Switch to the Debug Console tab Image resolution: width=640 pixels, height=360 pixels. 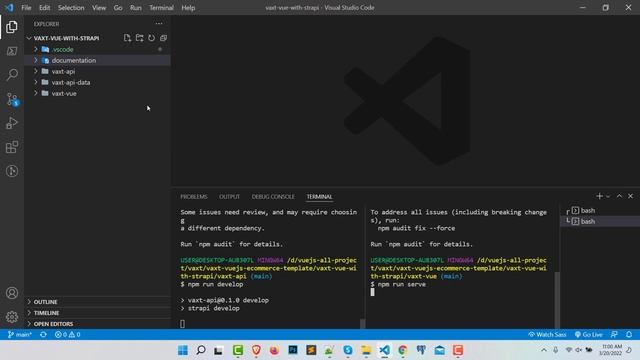[273, 197]
